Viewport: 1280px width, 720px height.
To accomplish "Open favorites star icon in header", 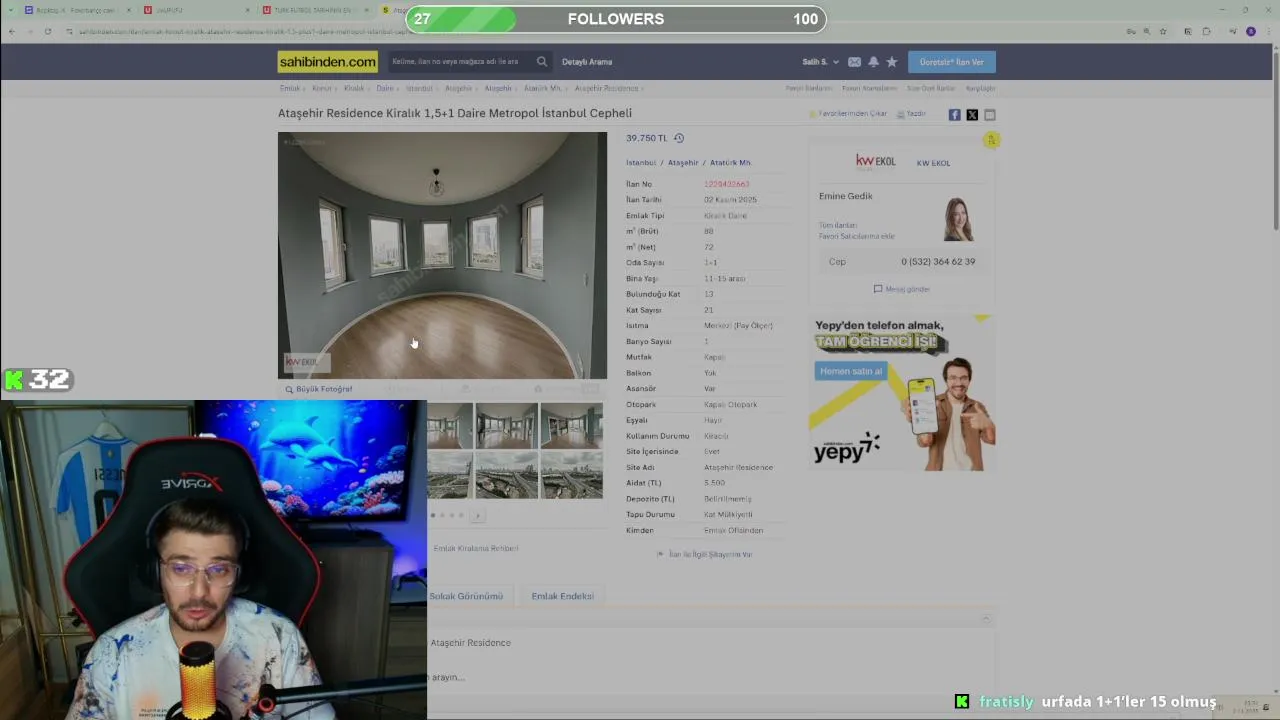I will click(x=892, y=62).
